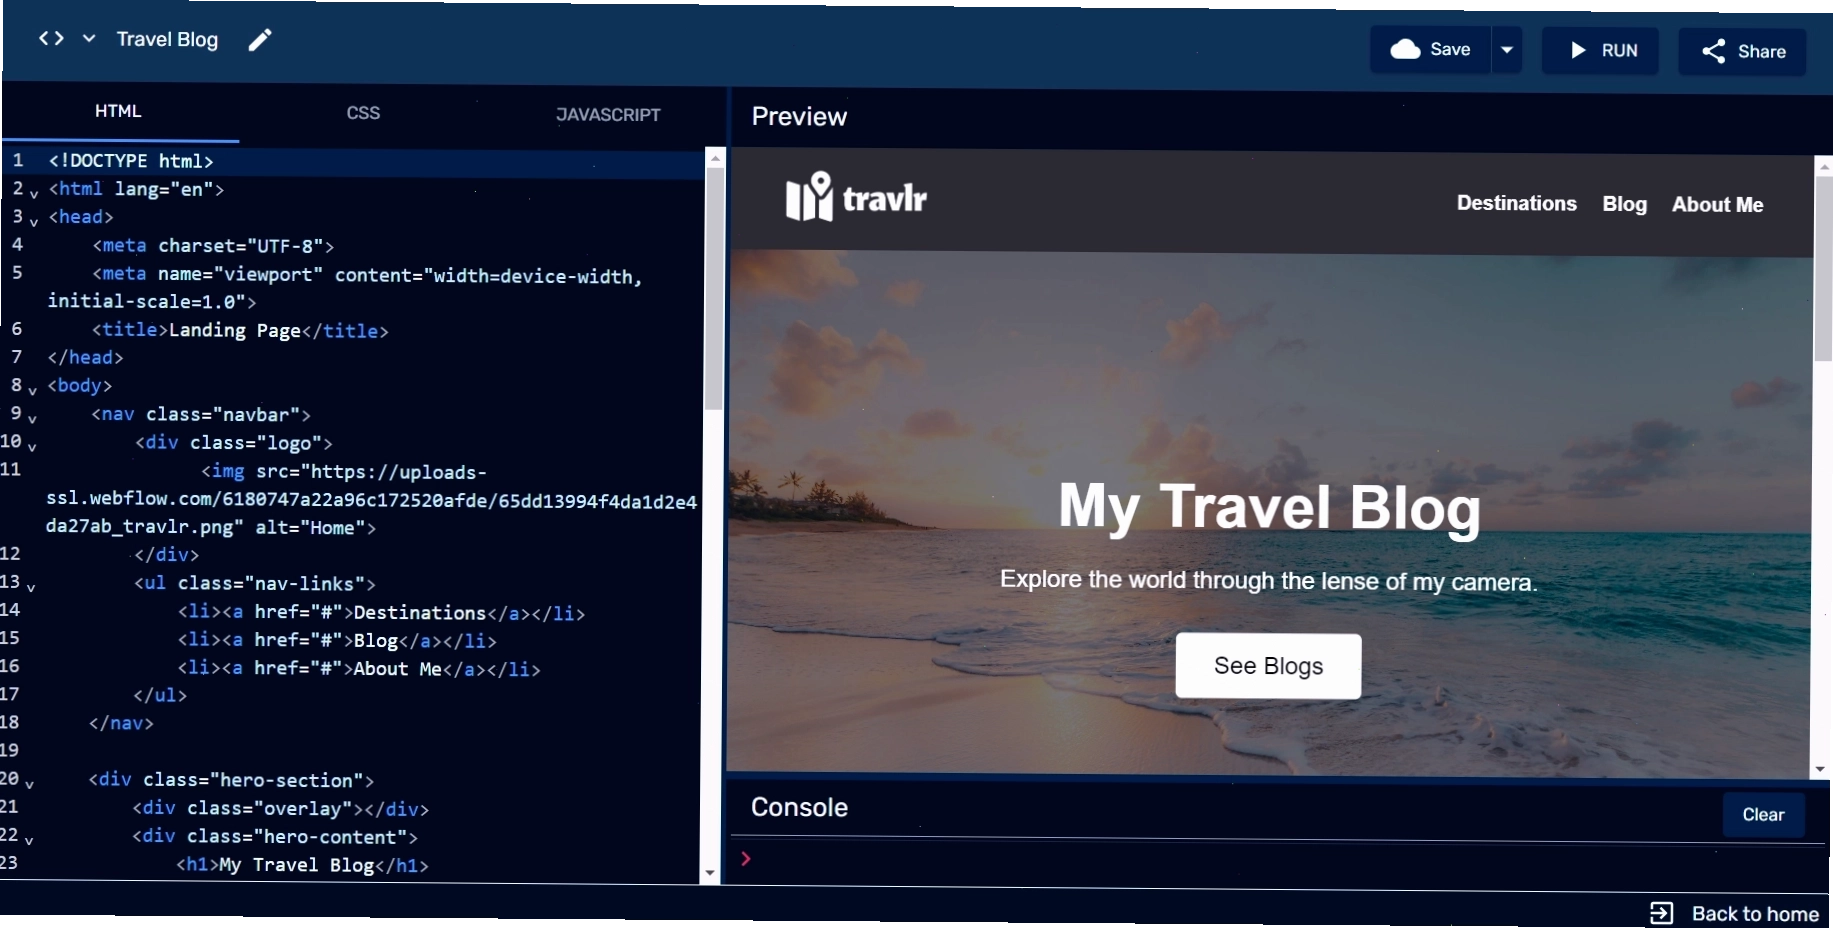This screenshot has height=928, width=1833.
Task: Click the My Travel Blog heading in preview
Action: tap(1269, 507)
